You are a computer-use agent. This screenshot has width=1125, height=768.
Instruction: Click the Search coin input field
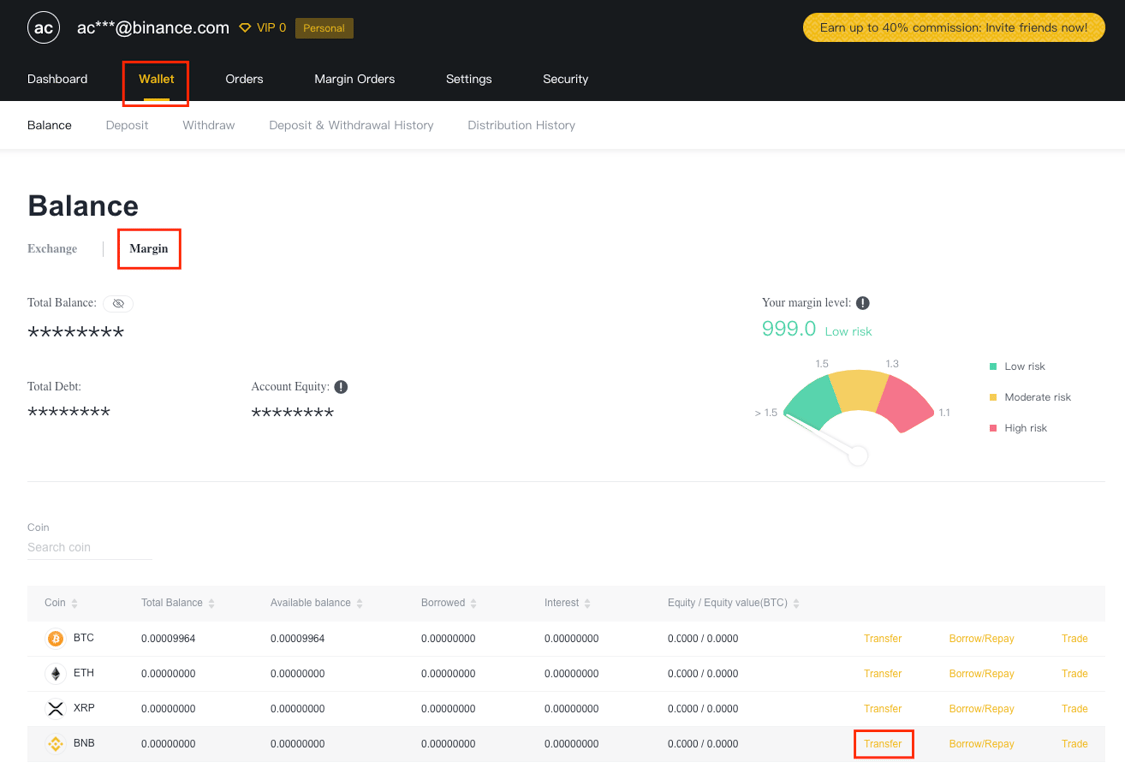coord(88,547)
